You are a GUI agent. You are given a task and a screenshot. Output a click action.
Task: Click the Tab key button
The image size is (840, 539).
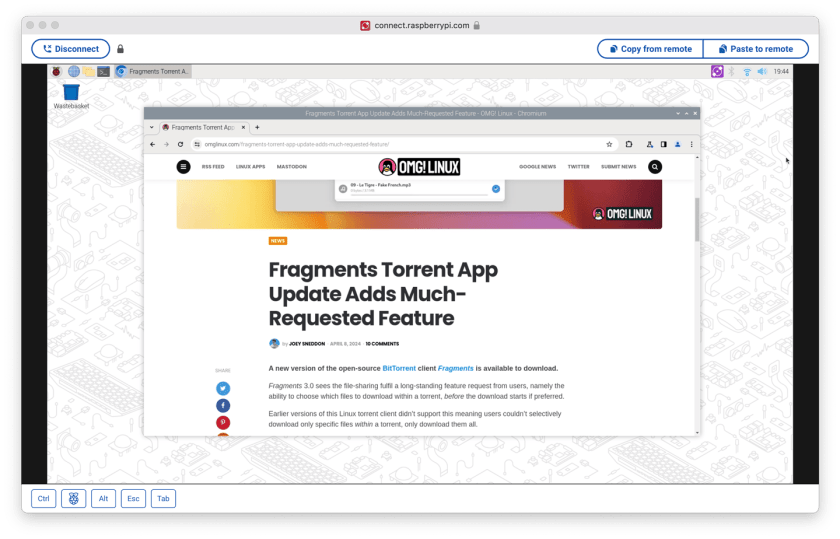click(x=163, y=499)
